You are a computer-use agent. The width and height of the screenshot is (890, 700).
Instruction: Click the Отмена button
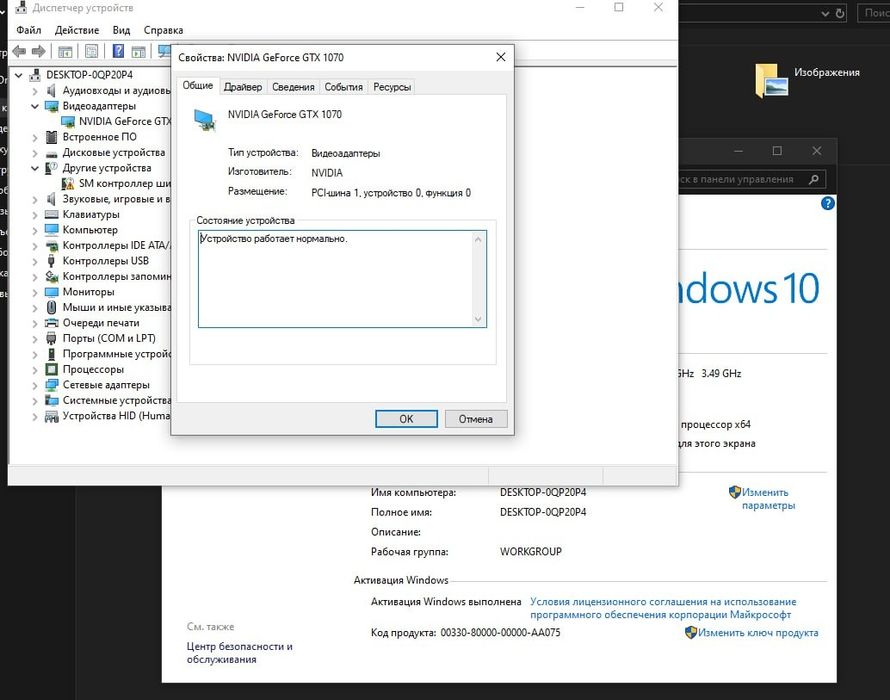(476, 419)
